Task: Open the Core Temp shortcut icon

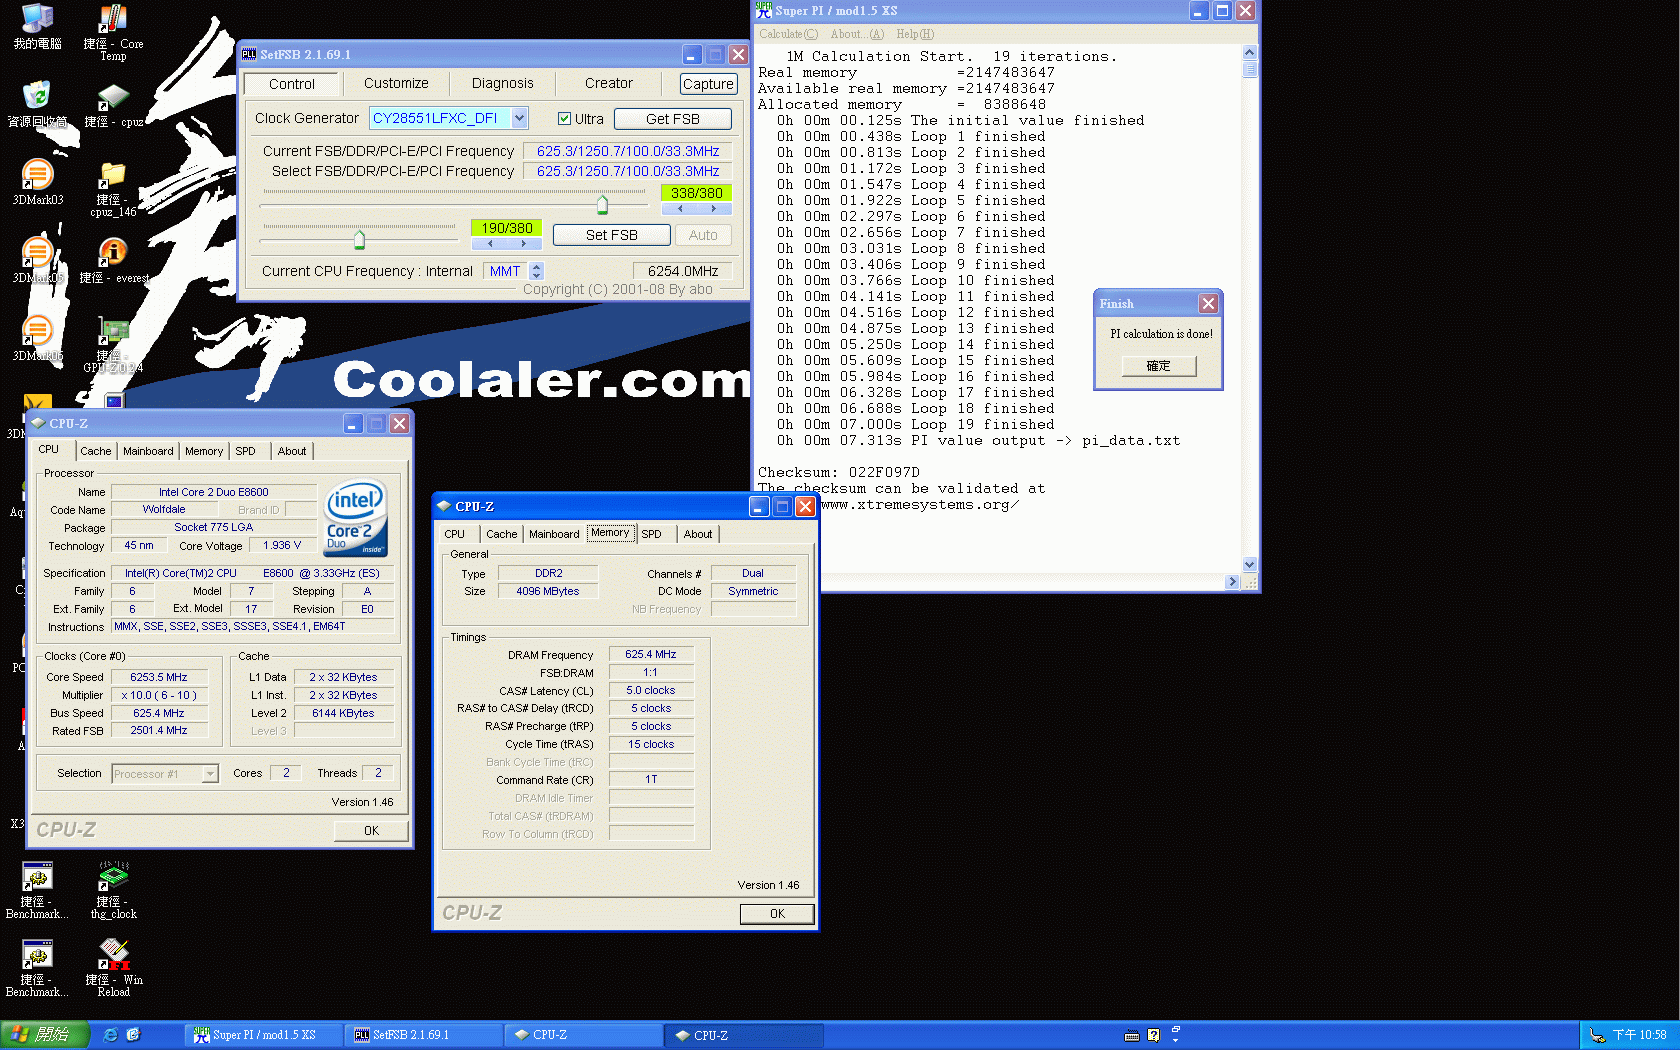Action: pyautogui.click(x=112, y=30)
